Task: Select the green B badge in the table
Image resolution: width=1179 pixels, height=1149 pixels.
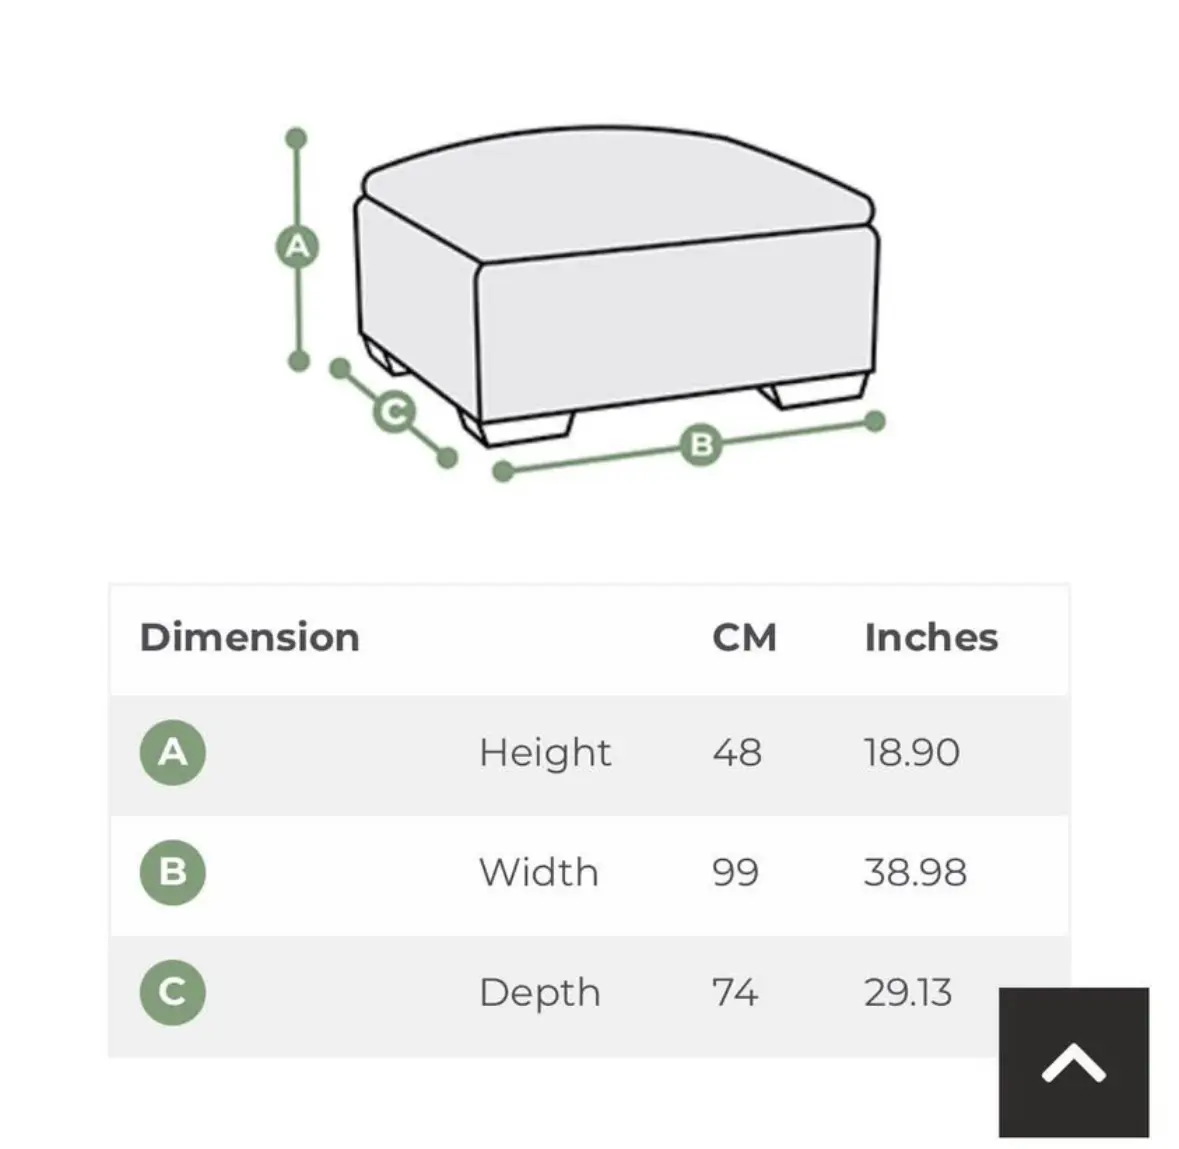Action: tap(173, 872)
